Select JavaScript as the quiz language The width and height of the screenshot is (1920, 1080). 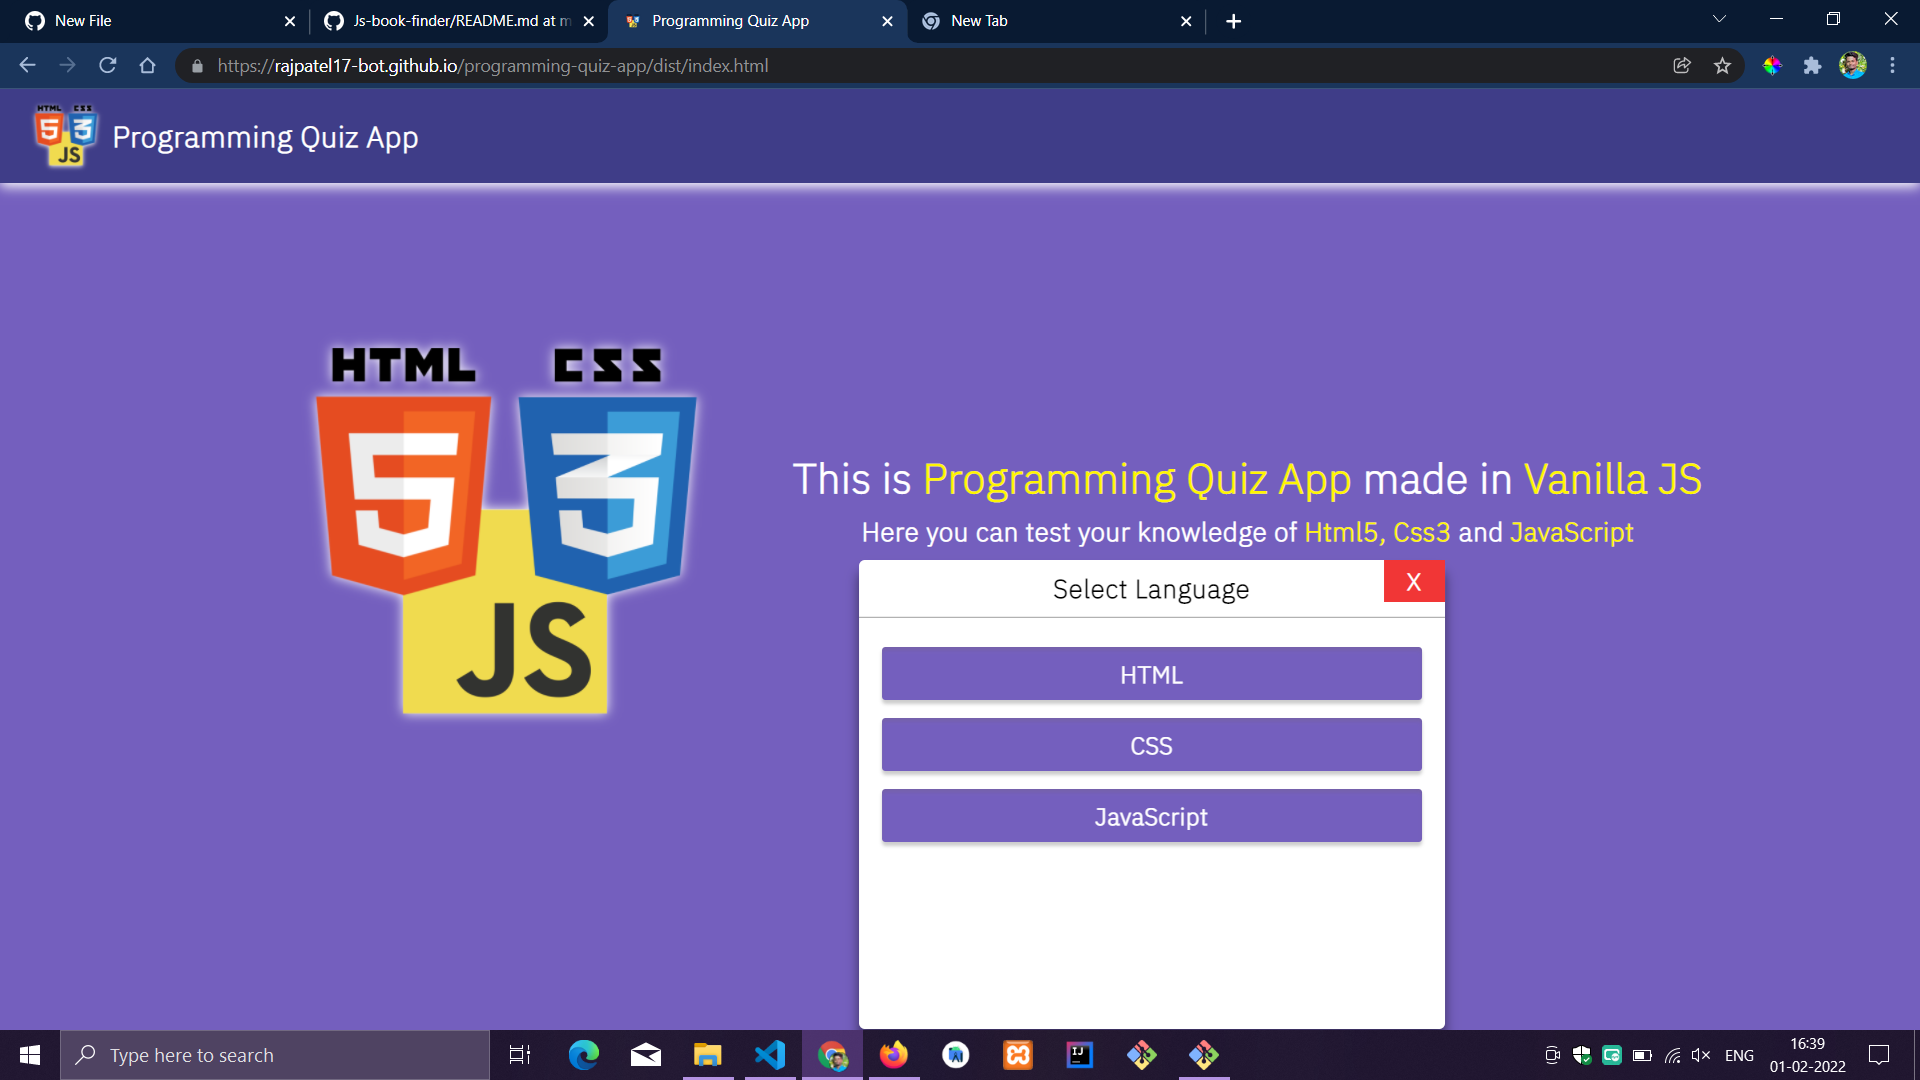tap(1151, 816)
